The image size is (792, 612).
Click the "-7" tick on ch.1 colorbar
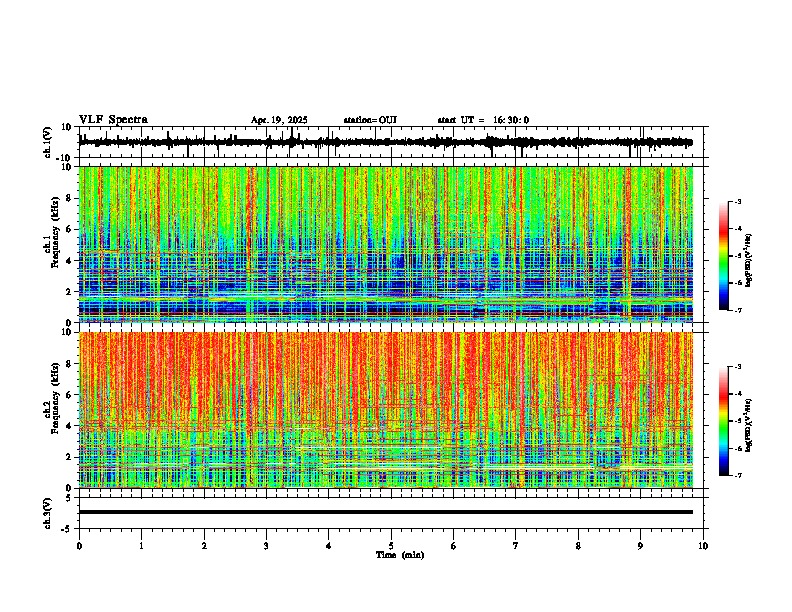tap(737, 310)
